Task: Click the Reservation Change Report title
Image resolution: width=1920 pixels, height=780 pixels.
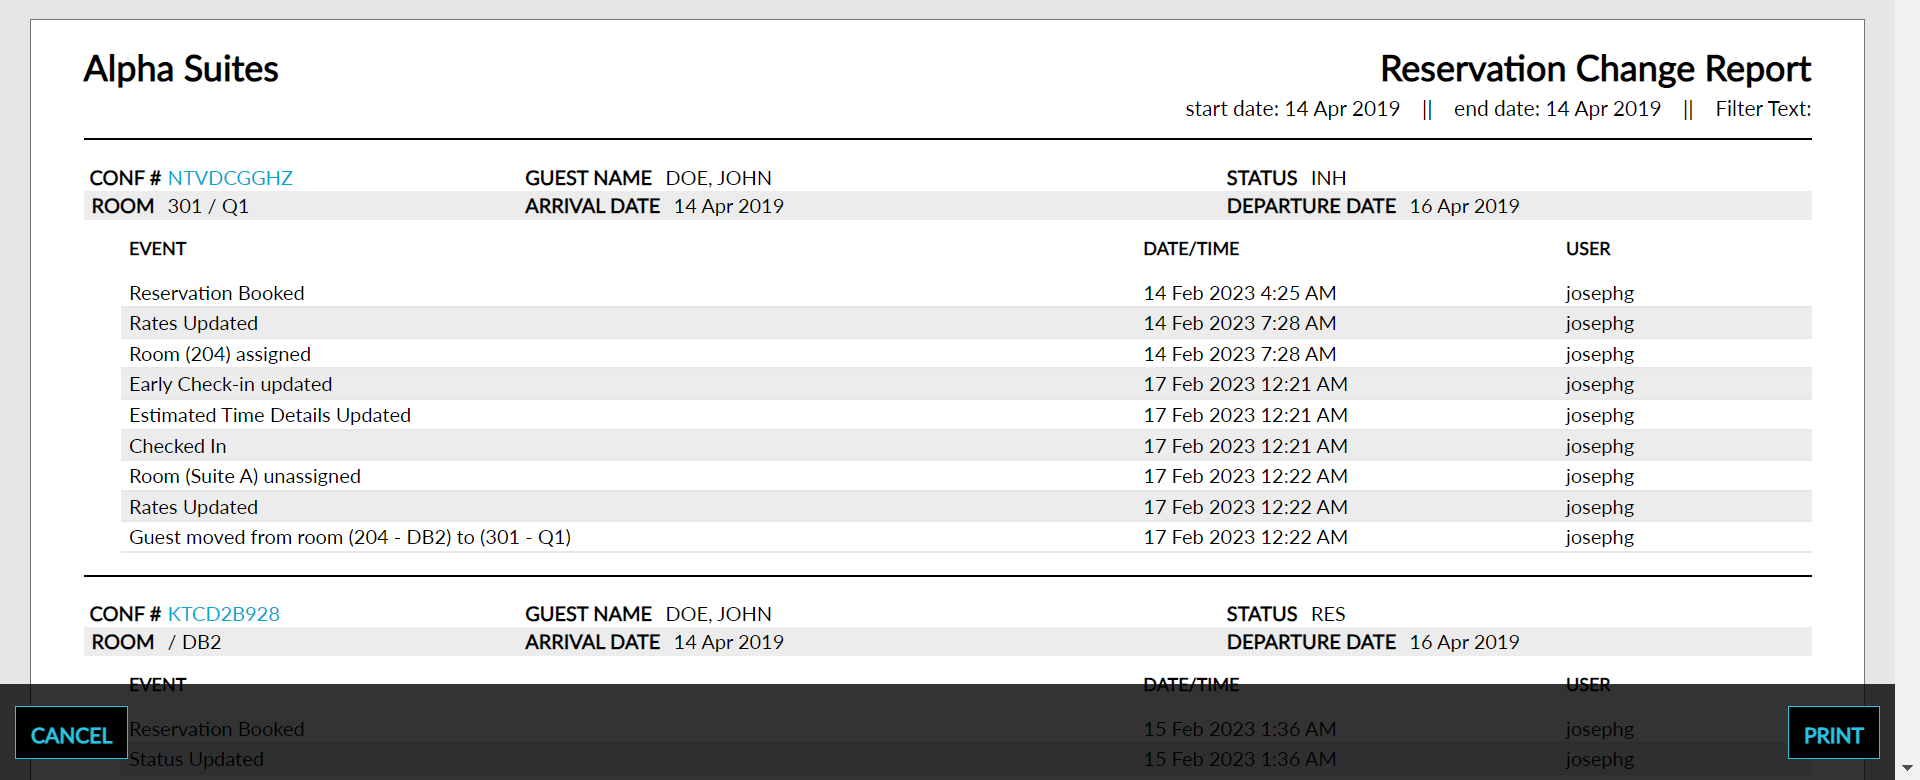Action: click(1595, 69)
